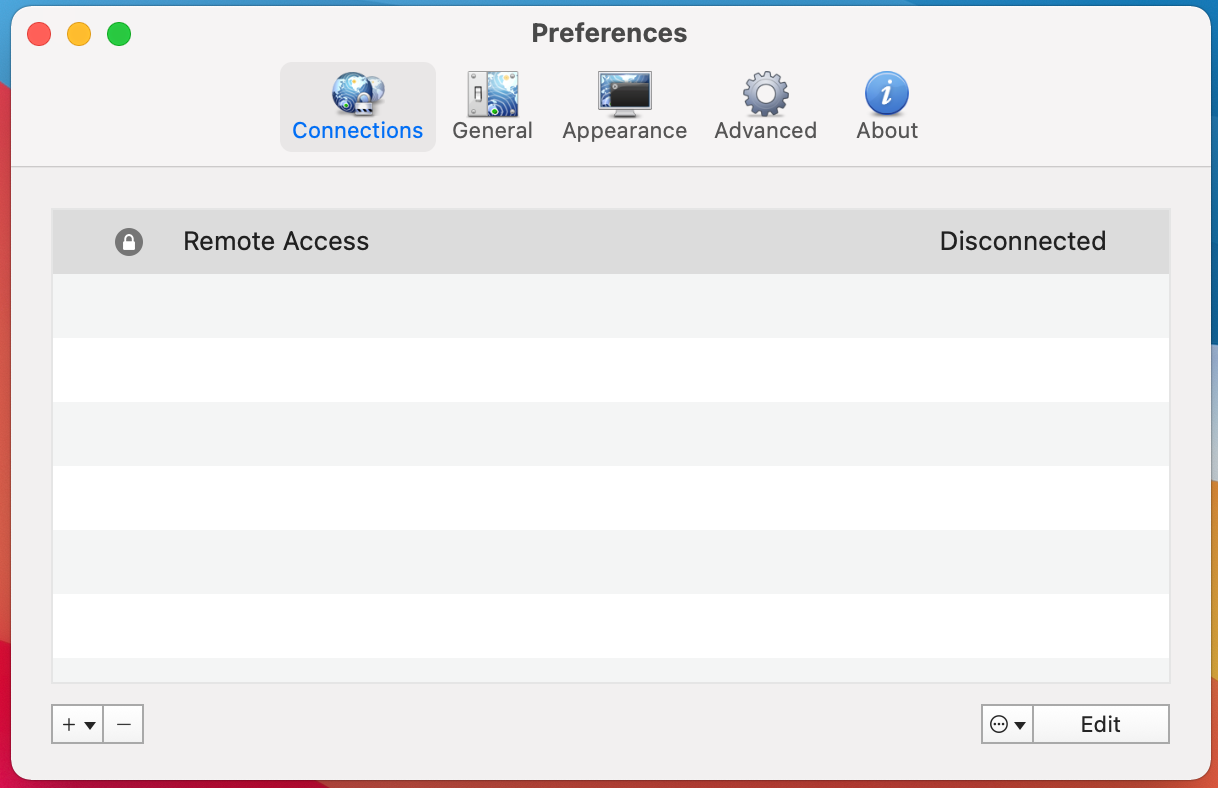Click the plus icon to add a connection

tap(67, 723)
